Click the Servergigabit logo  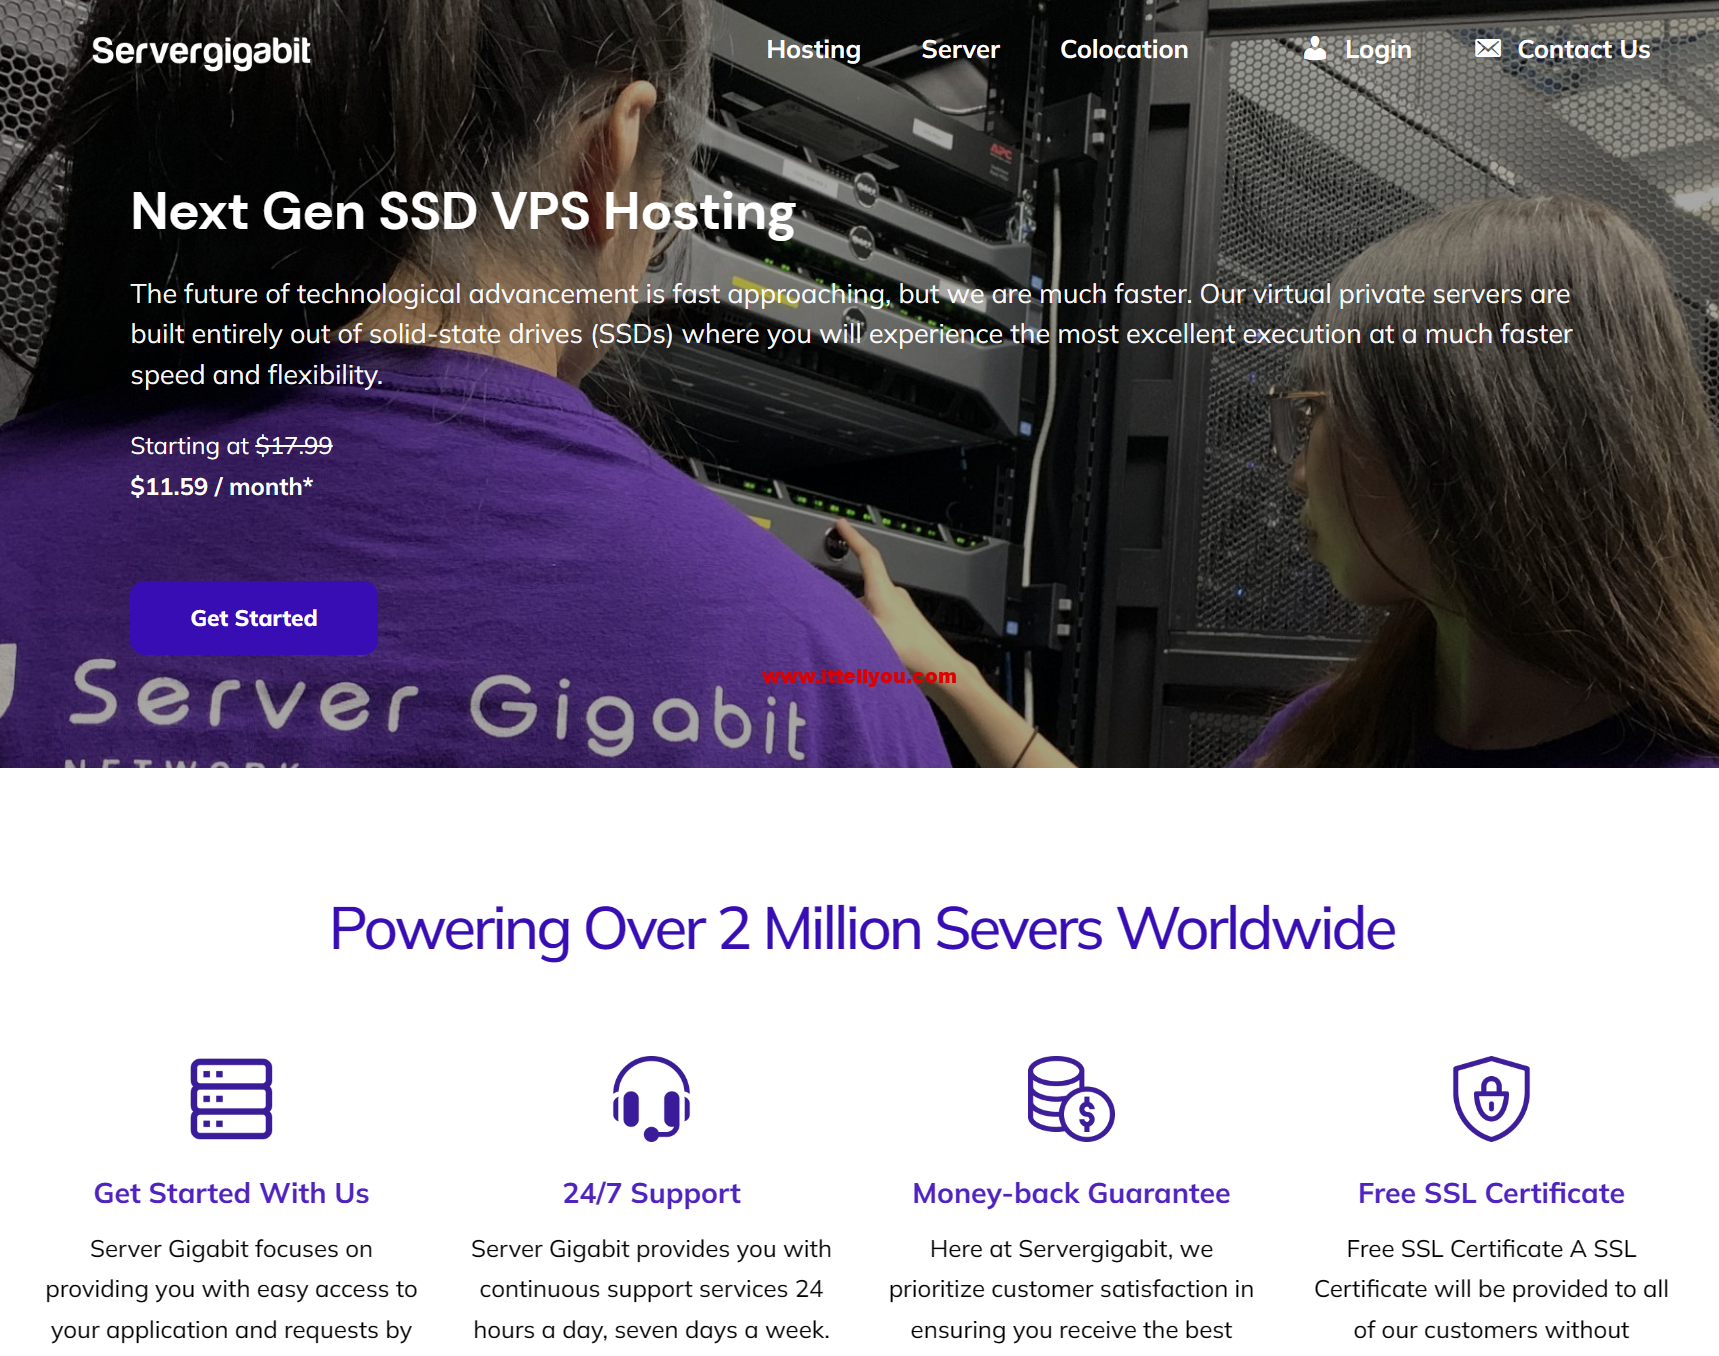tap(201, 51)
